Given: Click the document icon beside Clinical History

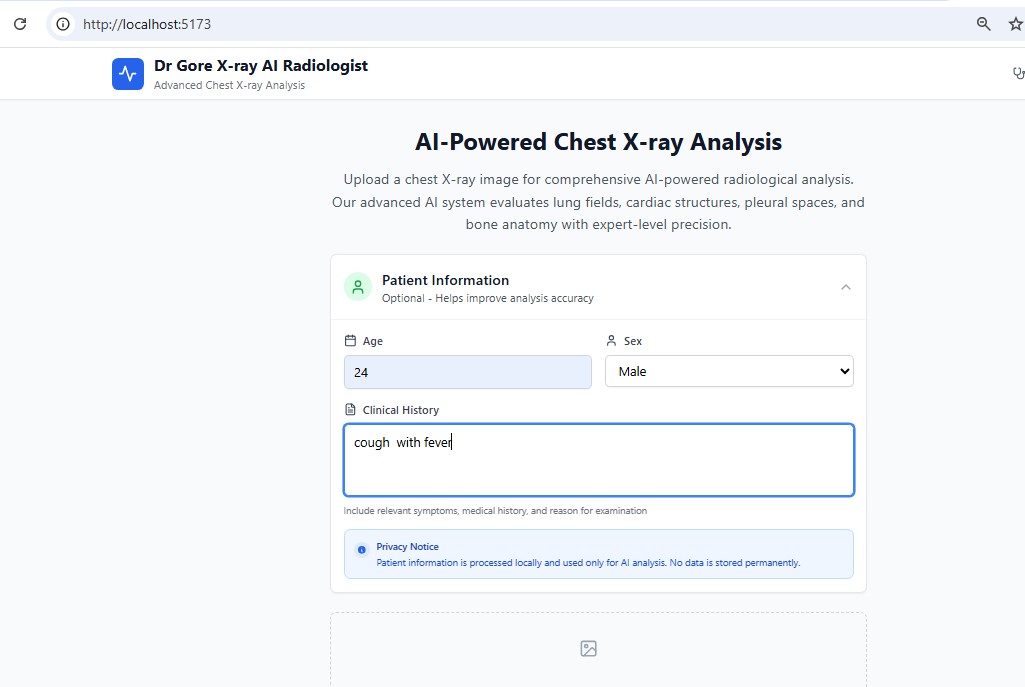Looking at the screenshot, I should 349,408.
